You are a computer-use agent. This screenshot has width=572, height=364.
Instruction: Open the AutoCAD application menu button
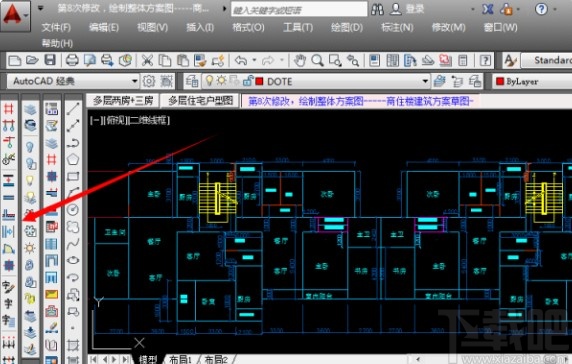(x=15, y=15)
